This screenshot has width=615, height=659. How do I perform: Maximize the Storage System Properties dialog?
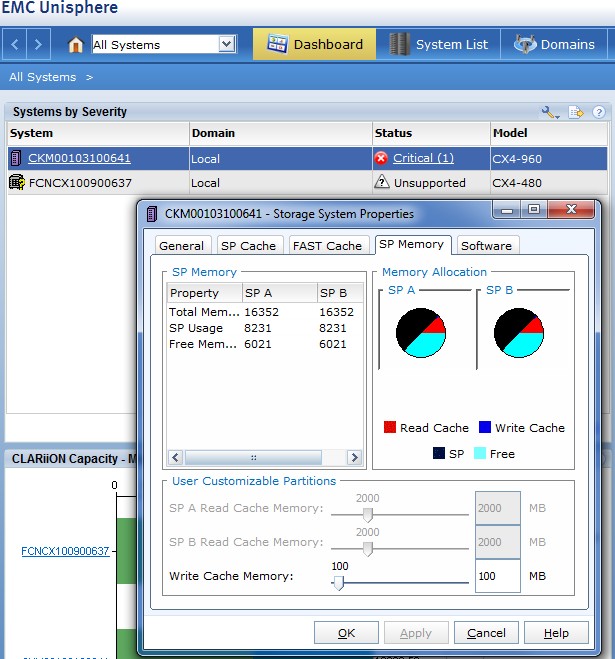coord(534,210)
